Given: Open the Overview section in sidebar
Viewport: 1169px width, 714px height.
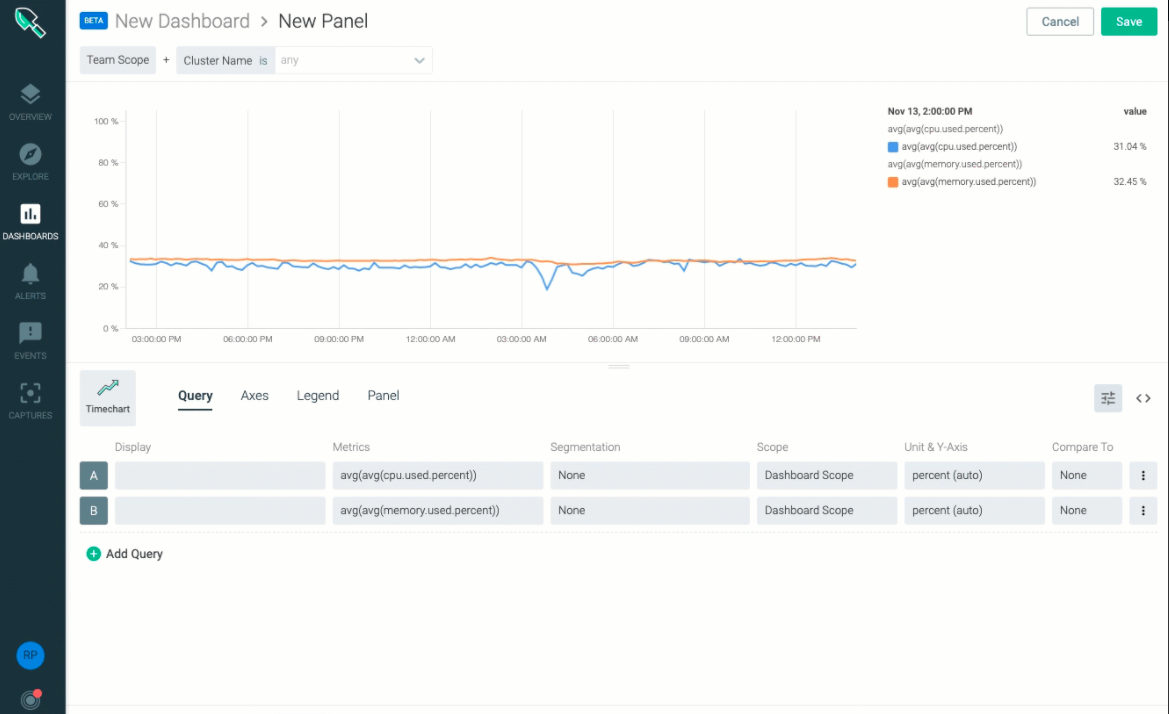Looking at the screenshot, I should [30, 102].
